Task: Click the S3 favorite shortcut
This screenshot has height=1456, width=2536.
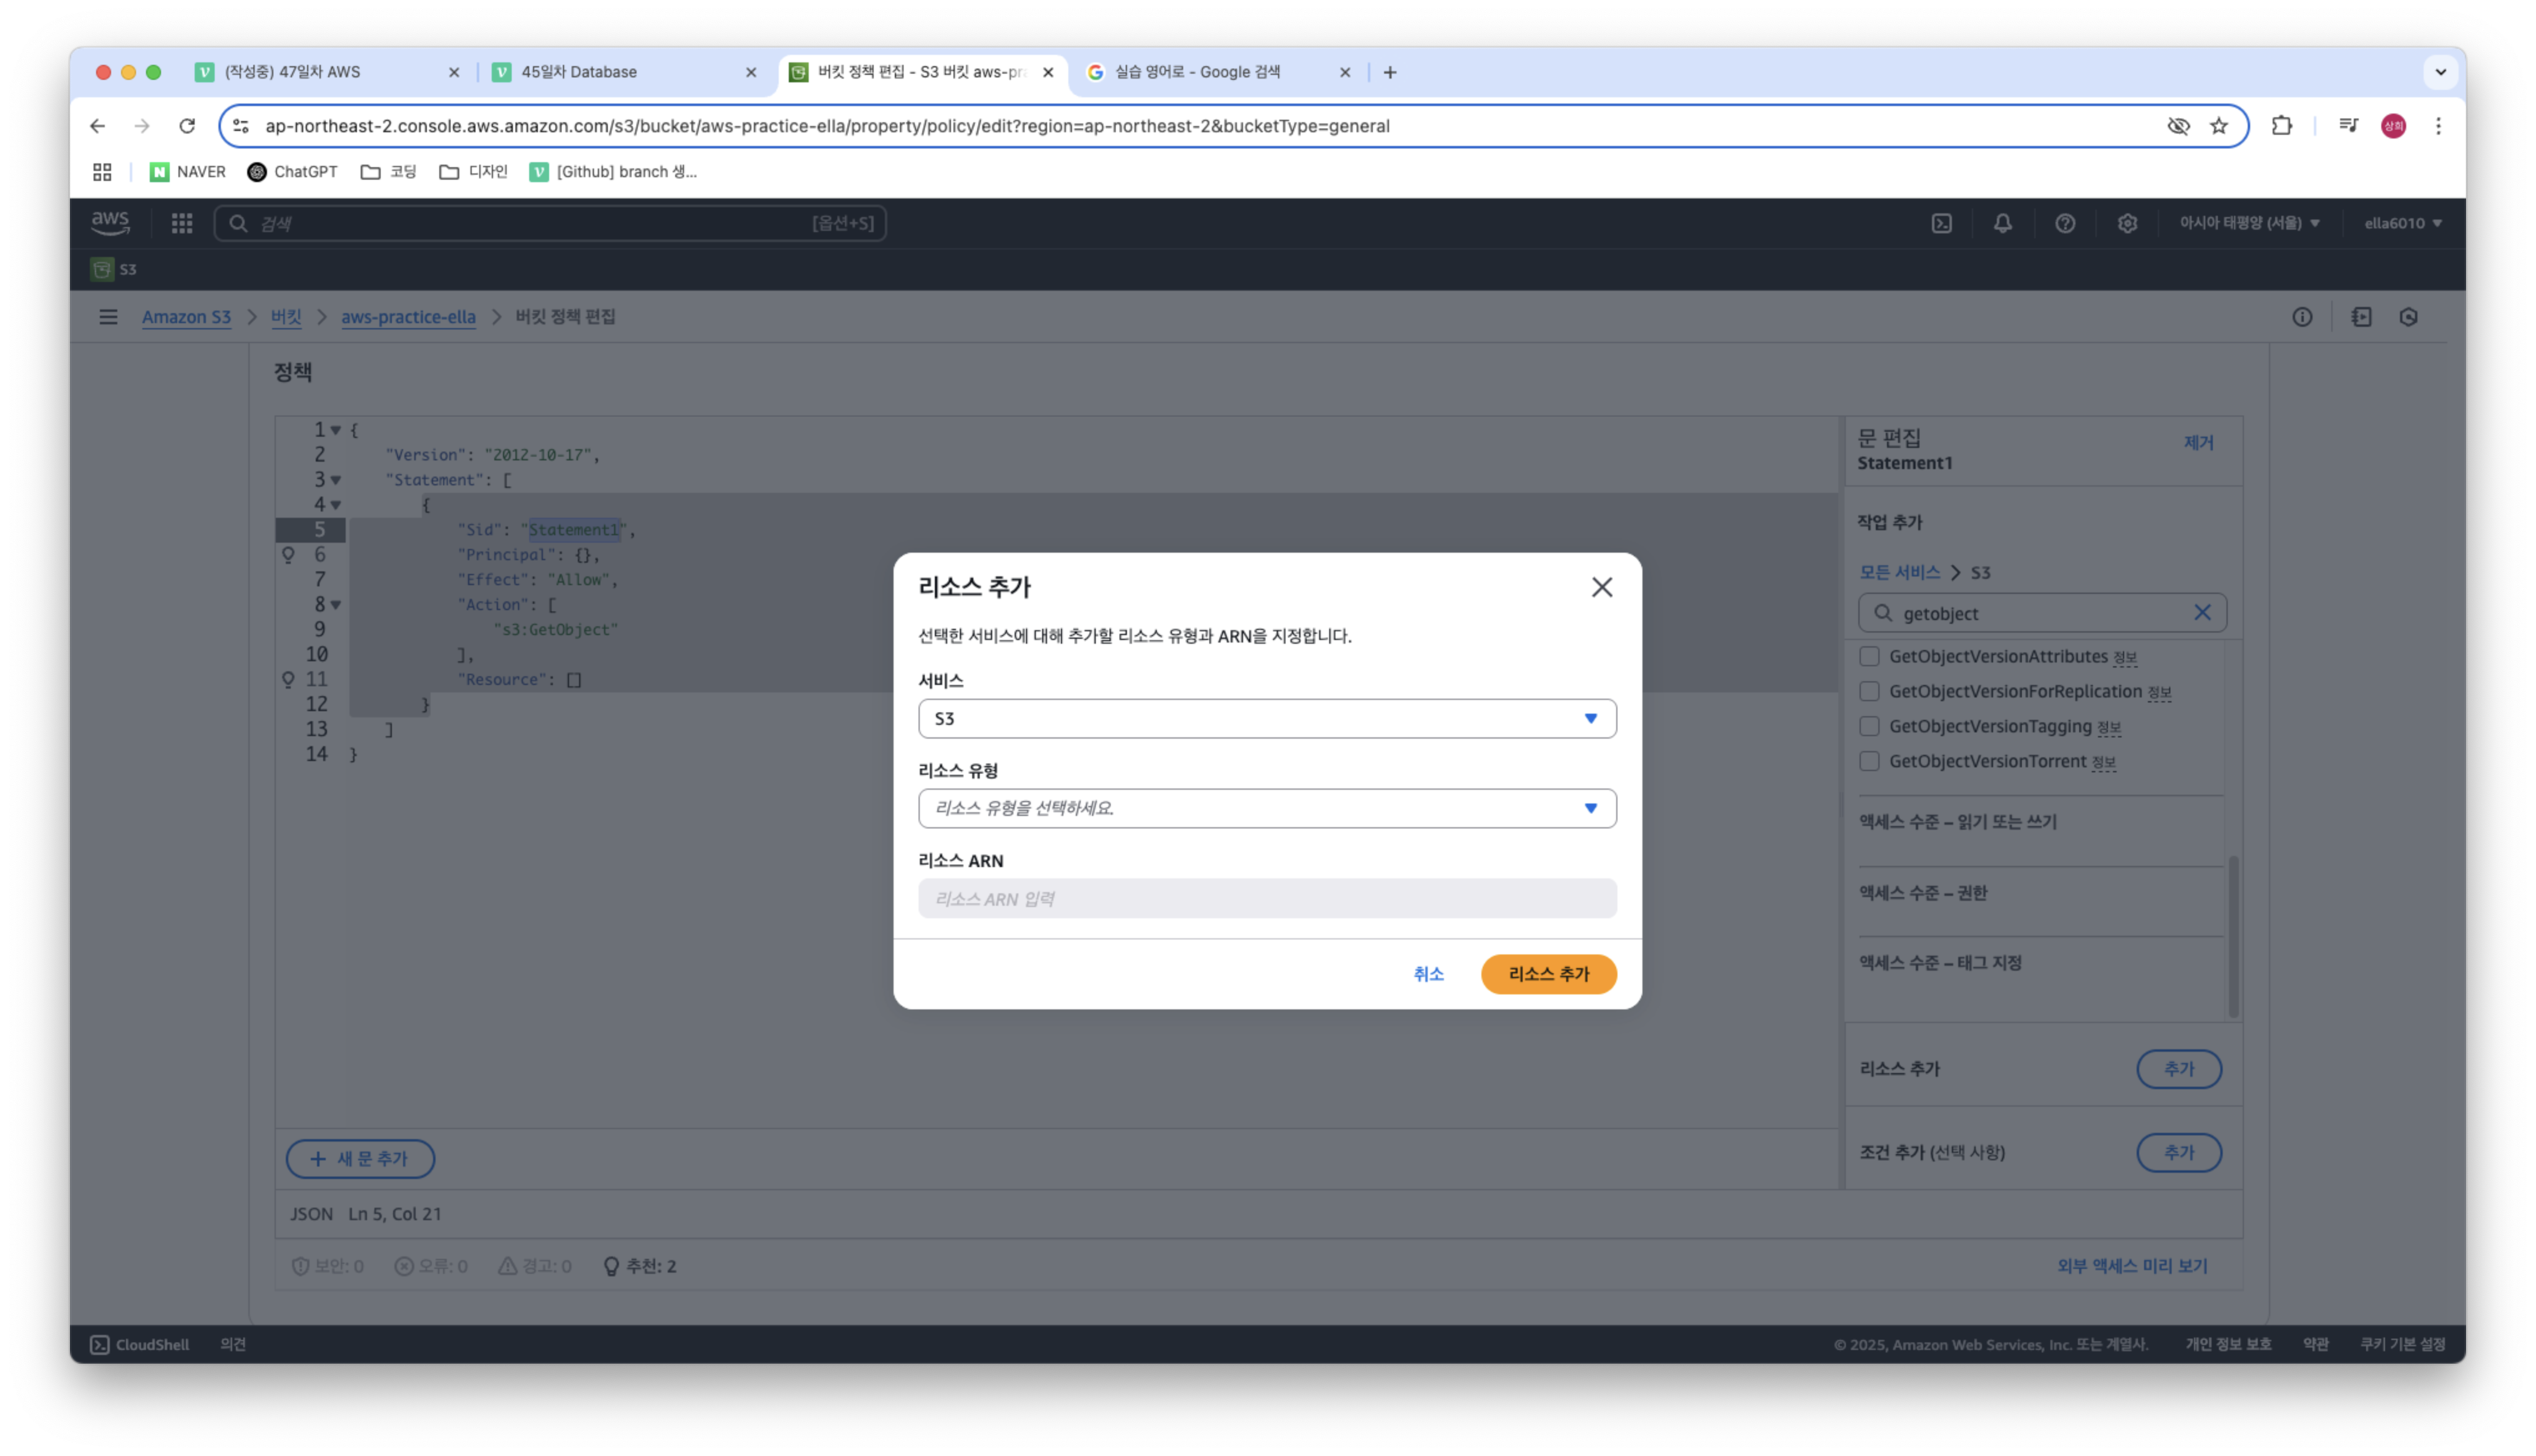Action: tap(114, 269)
